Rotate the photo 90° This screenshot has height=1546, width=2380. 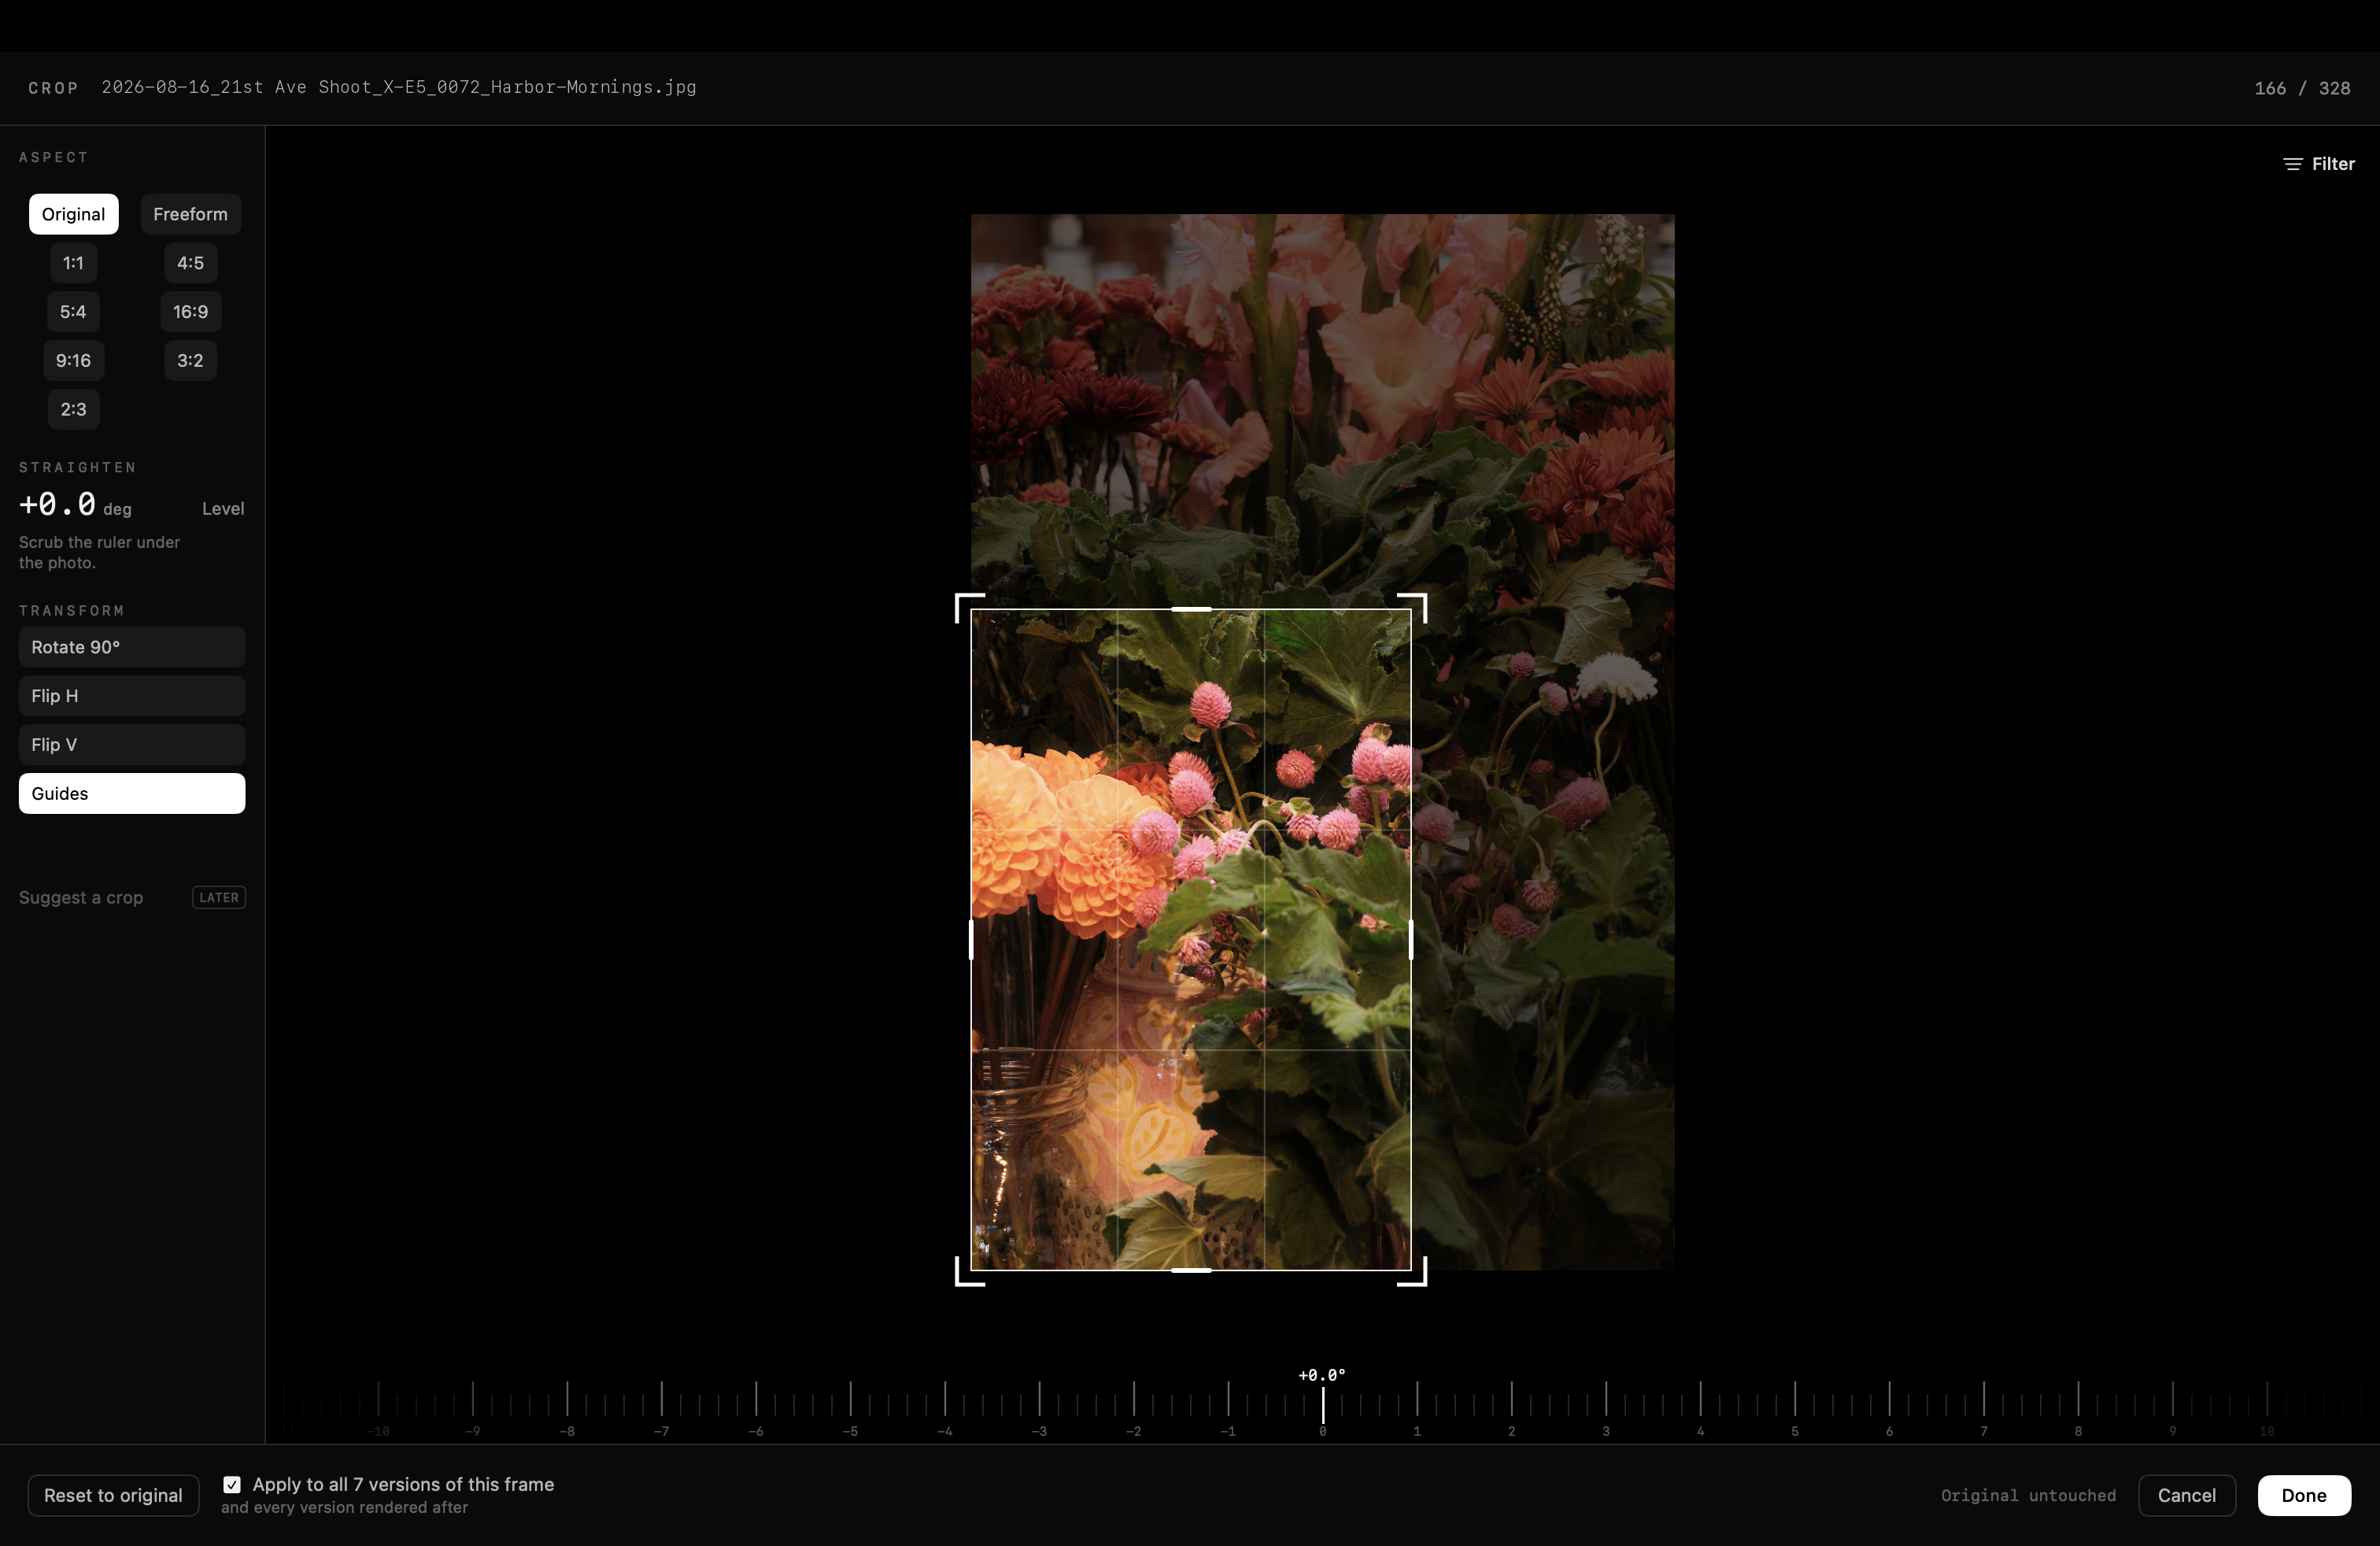coord(132,647)
